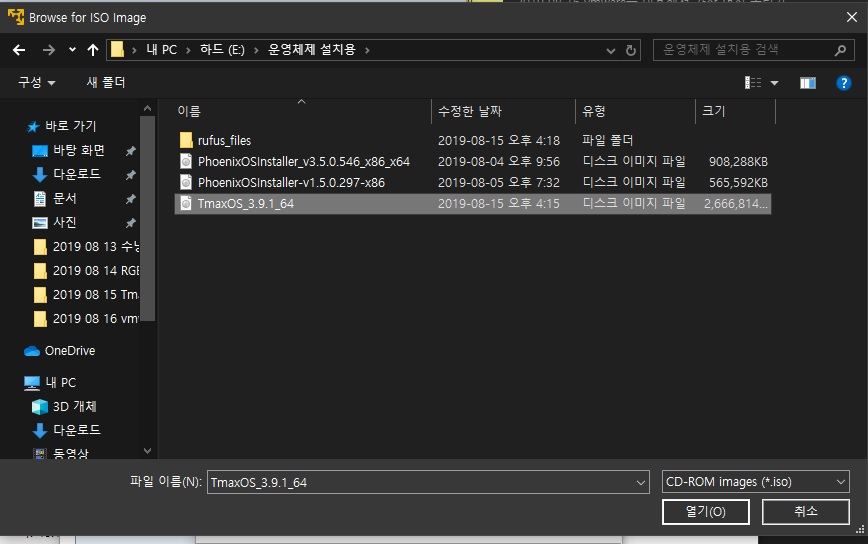The height and width of the screenshot is (544, 868).
Task: Click disk image icon of PhoenixOSInstaller-v1.5.0.297-x86
Action: point(186,183)
